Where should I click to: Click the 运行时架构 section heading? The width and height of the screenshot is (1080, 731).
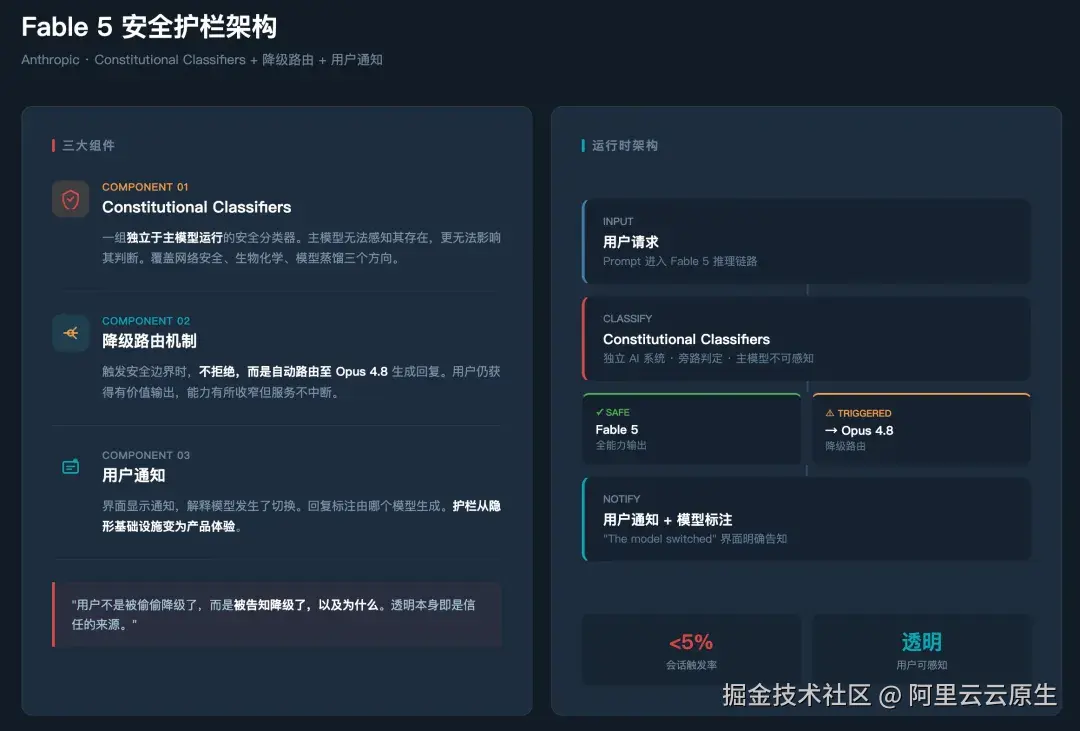(x=625, y=145)
